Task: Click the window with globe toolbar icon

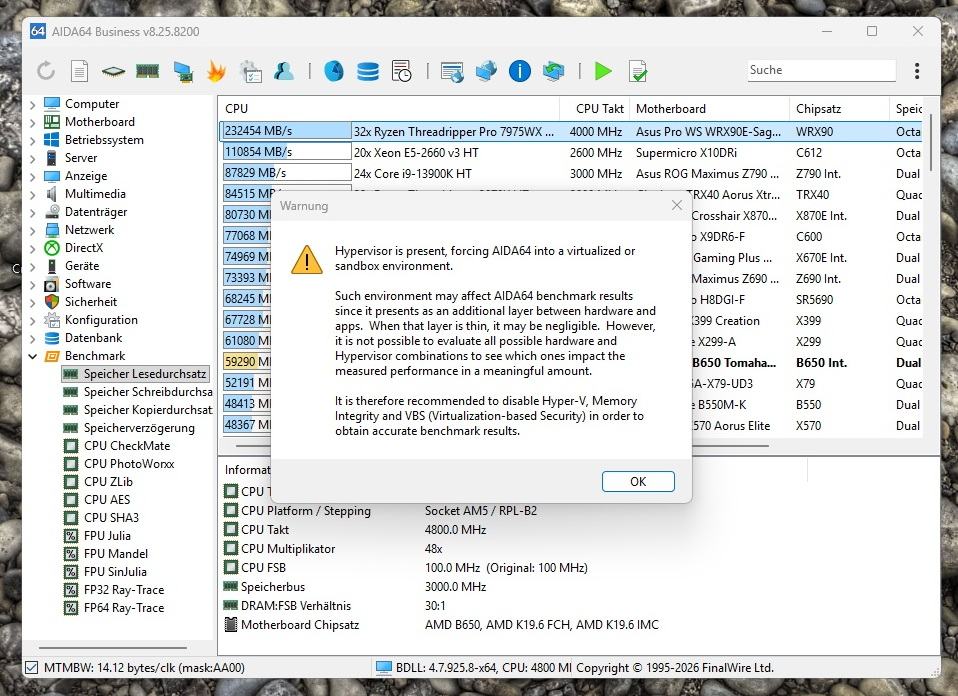Action: [x=452, y=71]
